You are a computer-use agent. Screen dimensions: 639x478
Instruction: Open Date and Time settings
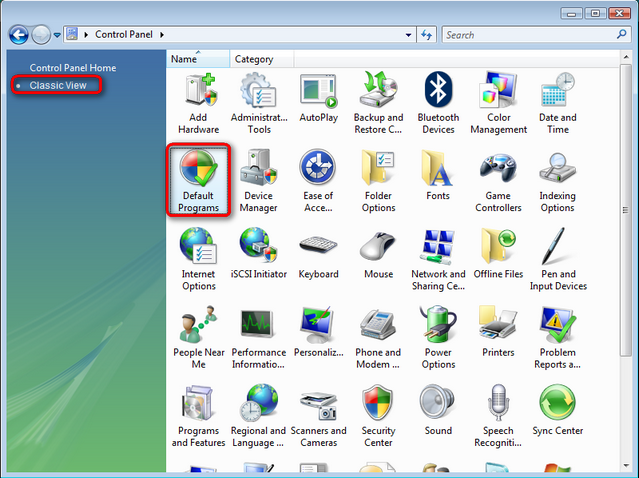pos(557,104)
